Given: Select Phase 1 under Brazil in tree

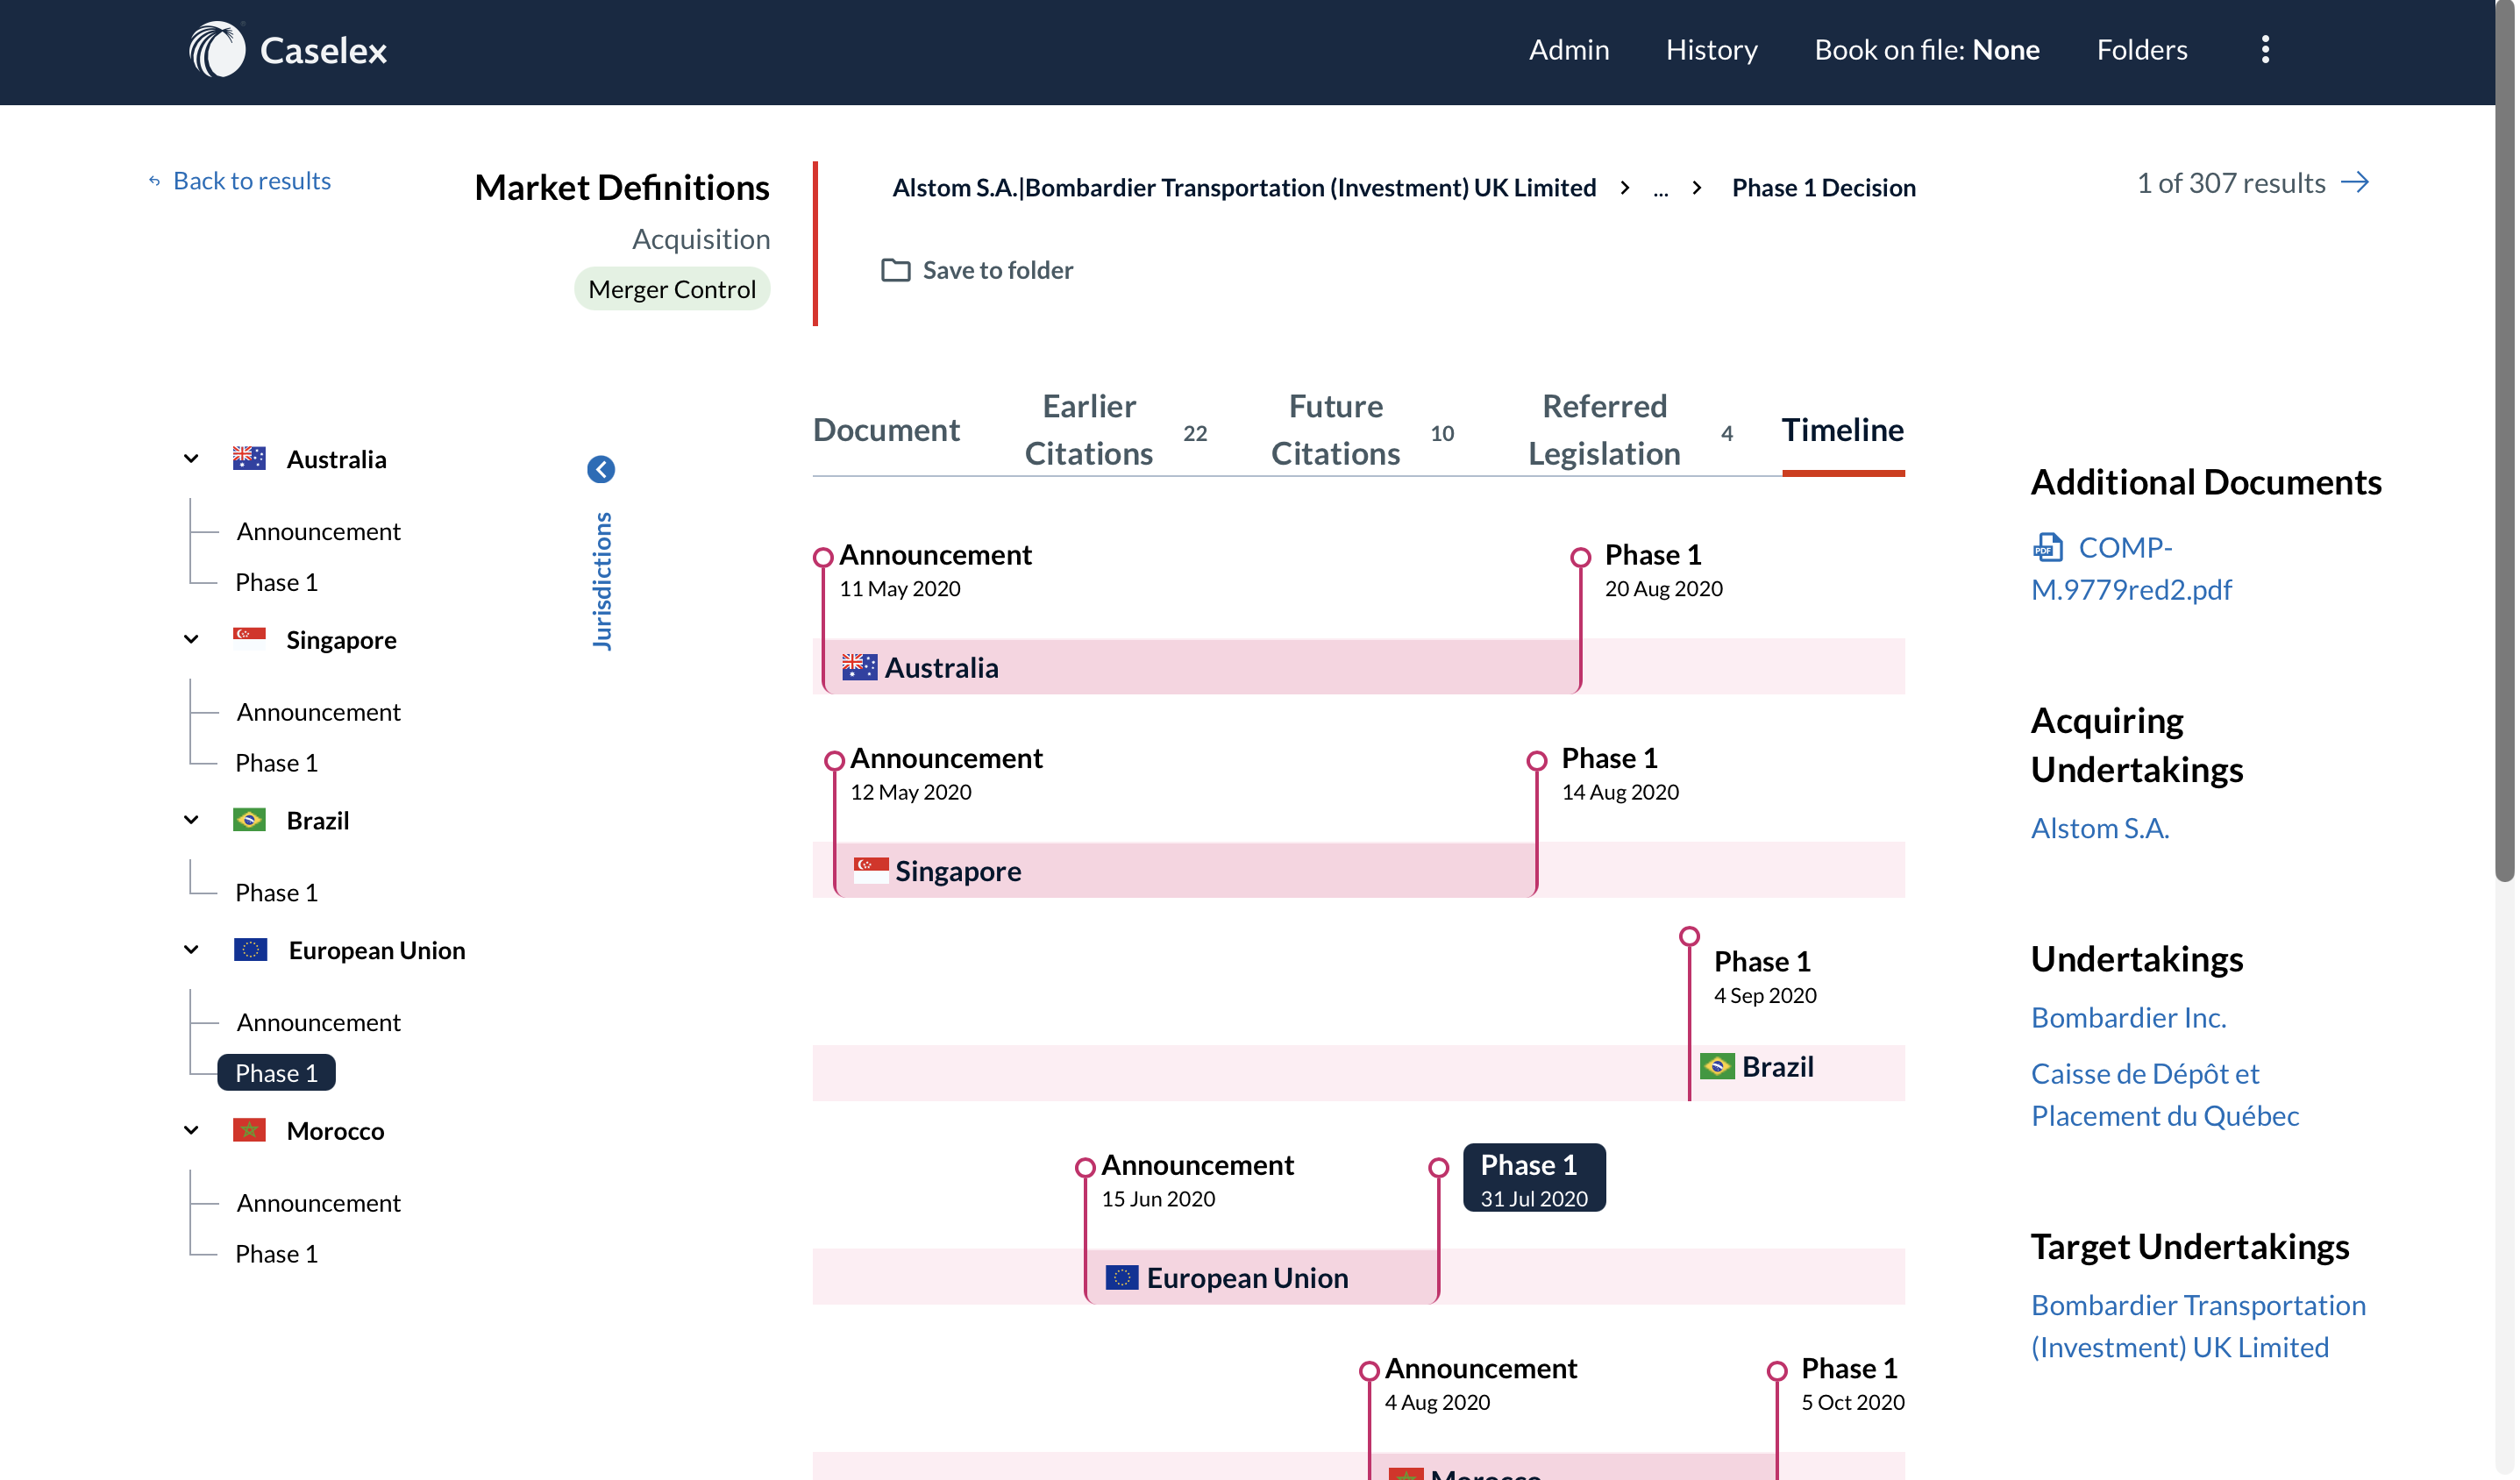Looking at the screenshot, I should click(x=276, y=892).
